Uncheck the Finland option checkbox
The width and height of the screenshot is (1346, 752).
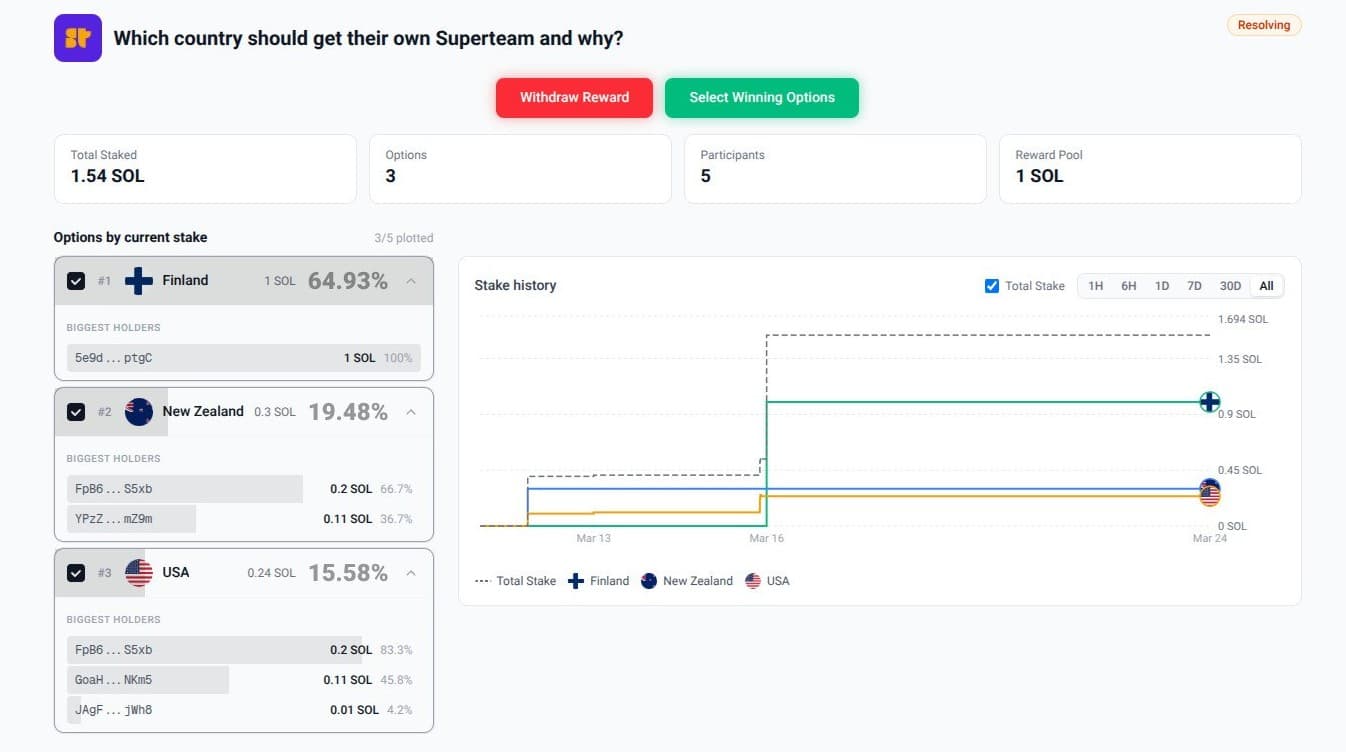tap(76, 281)
